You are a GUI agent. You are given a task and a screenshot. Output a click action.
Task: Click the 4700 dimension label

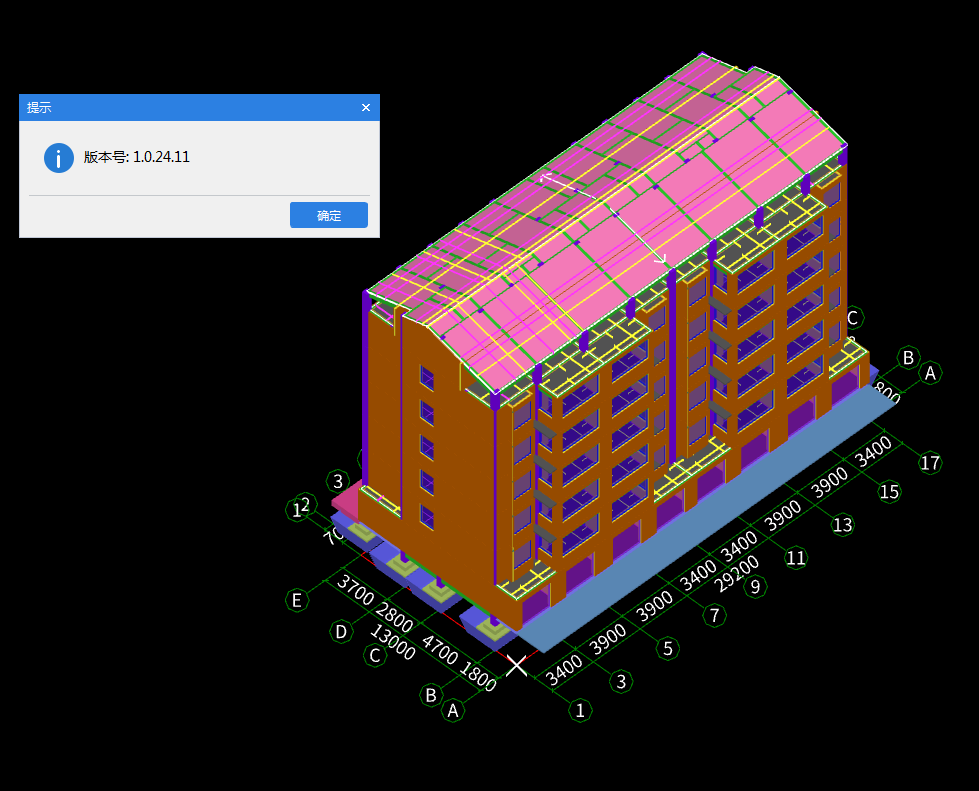click(x=440, y=650)
